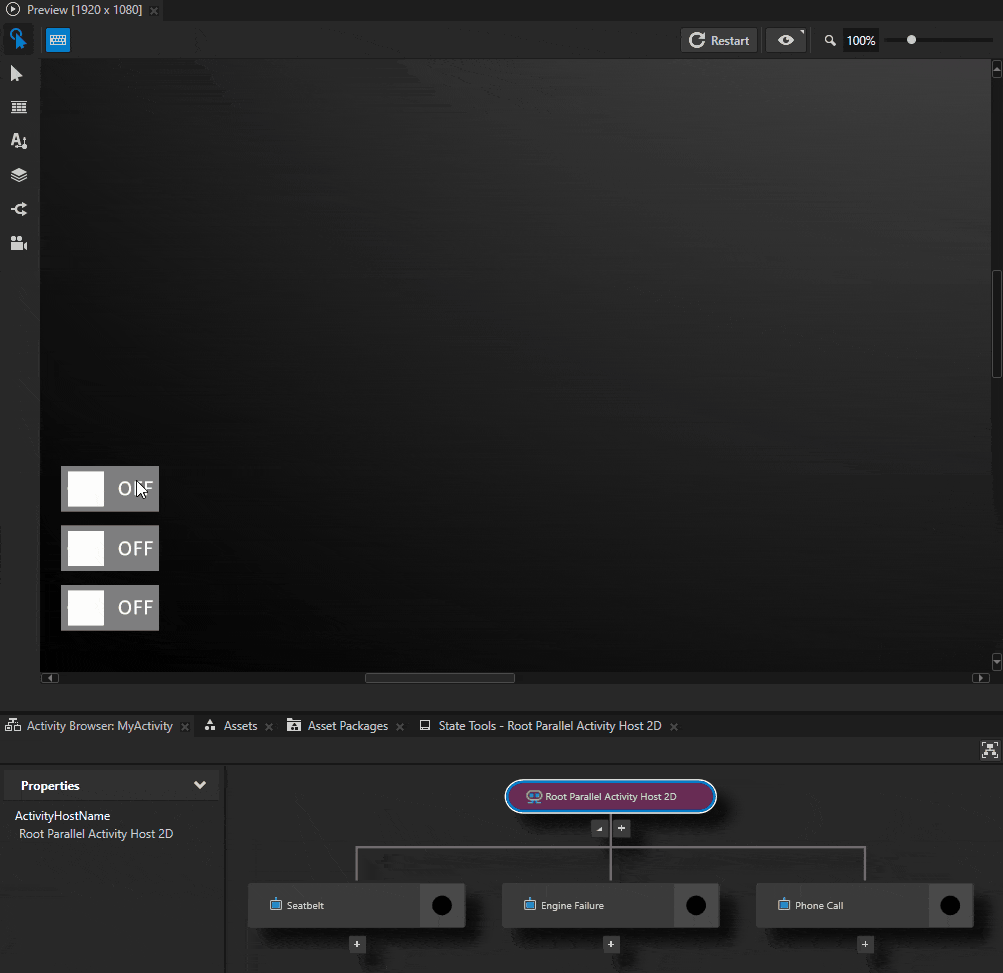The width and height of the screenshot is (1003, 973).
Task: Collapse children under Root Parallel Activity Host
Action: [599, 828]
